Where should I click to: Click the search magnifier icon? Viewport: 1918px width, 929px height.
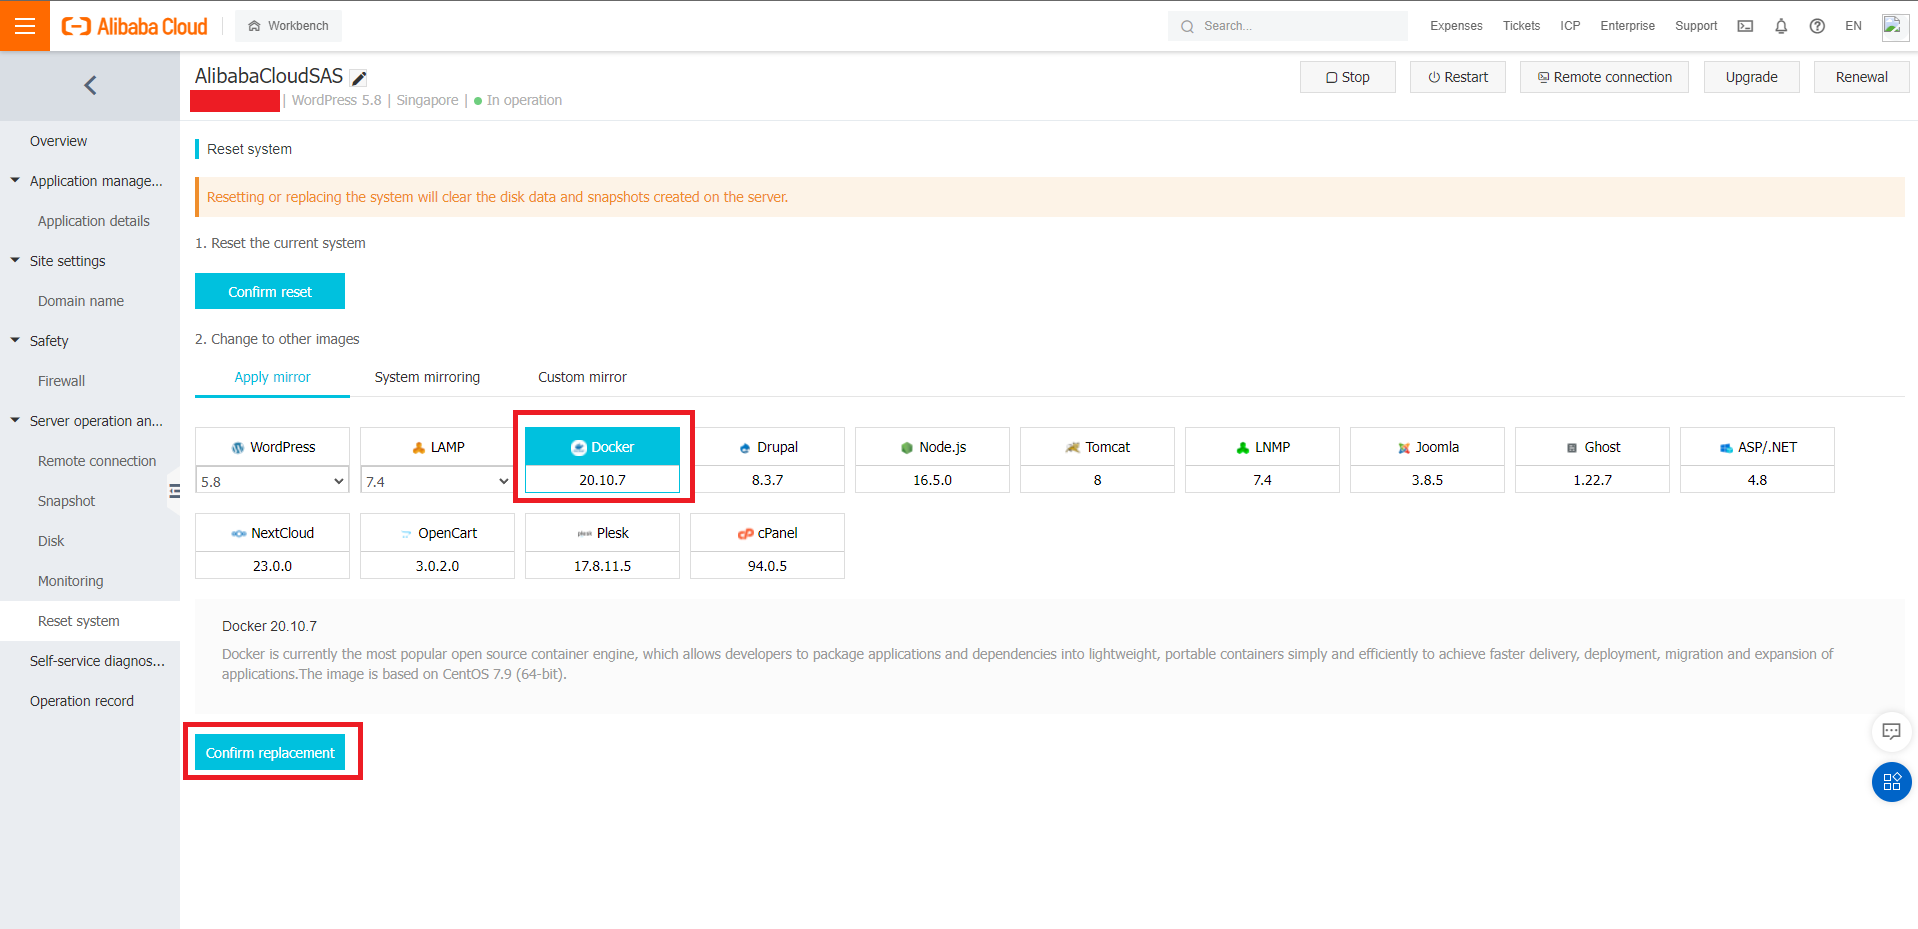click(1187, 27)
